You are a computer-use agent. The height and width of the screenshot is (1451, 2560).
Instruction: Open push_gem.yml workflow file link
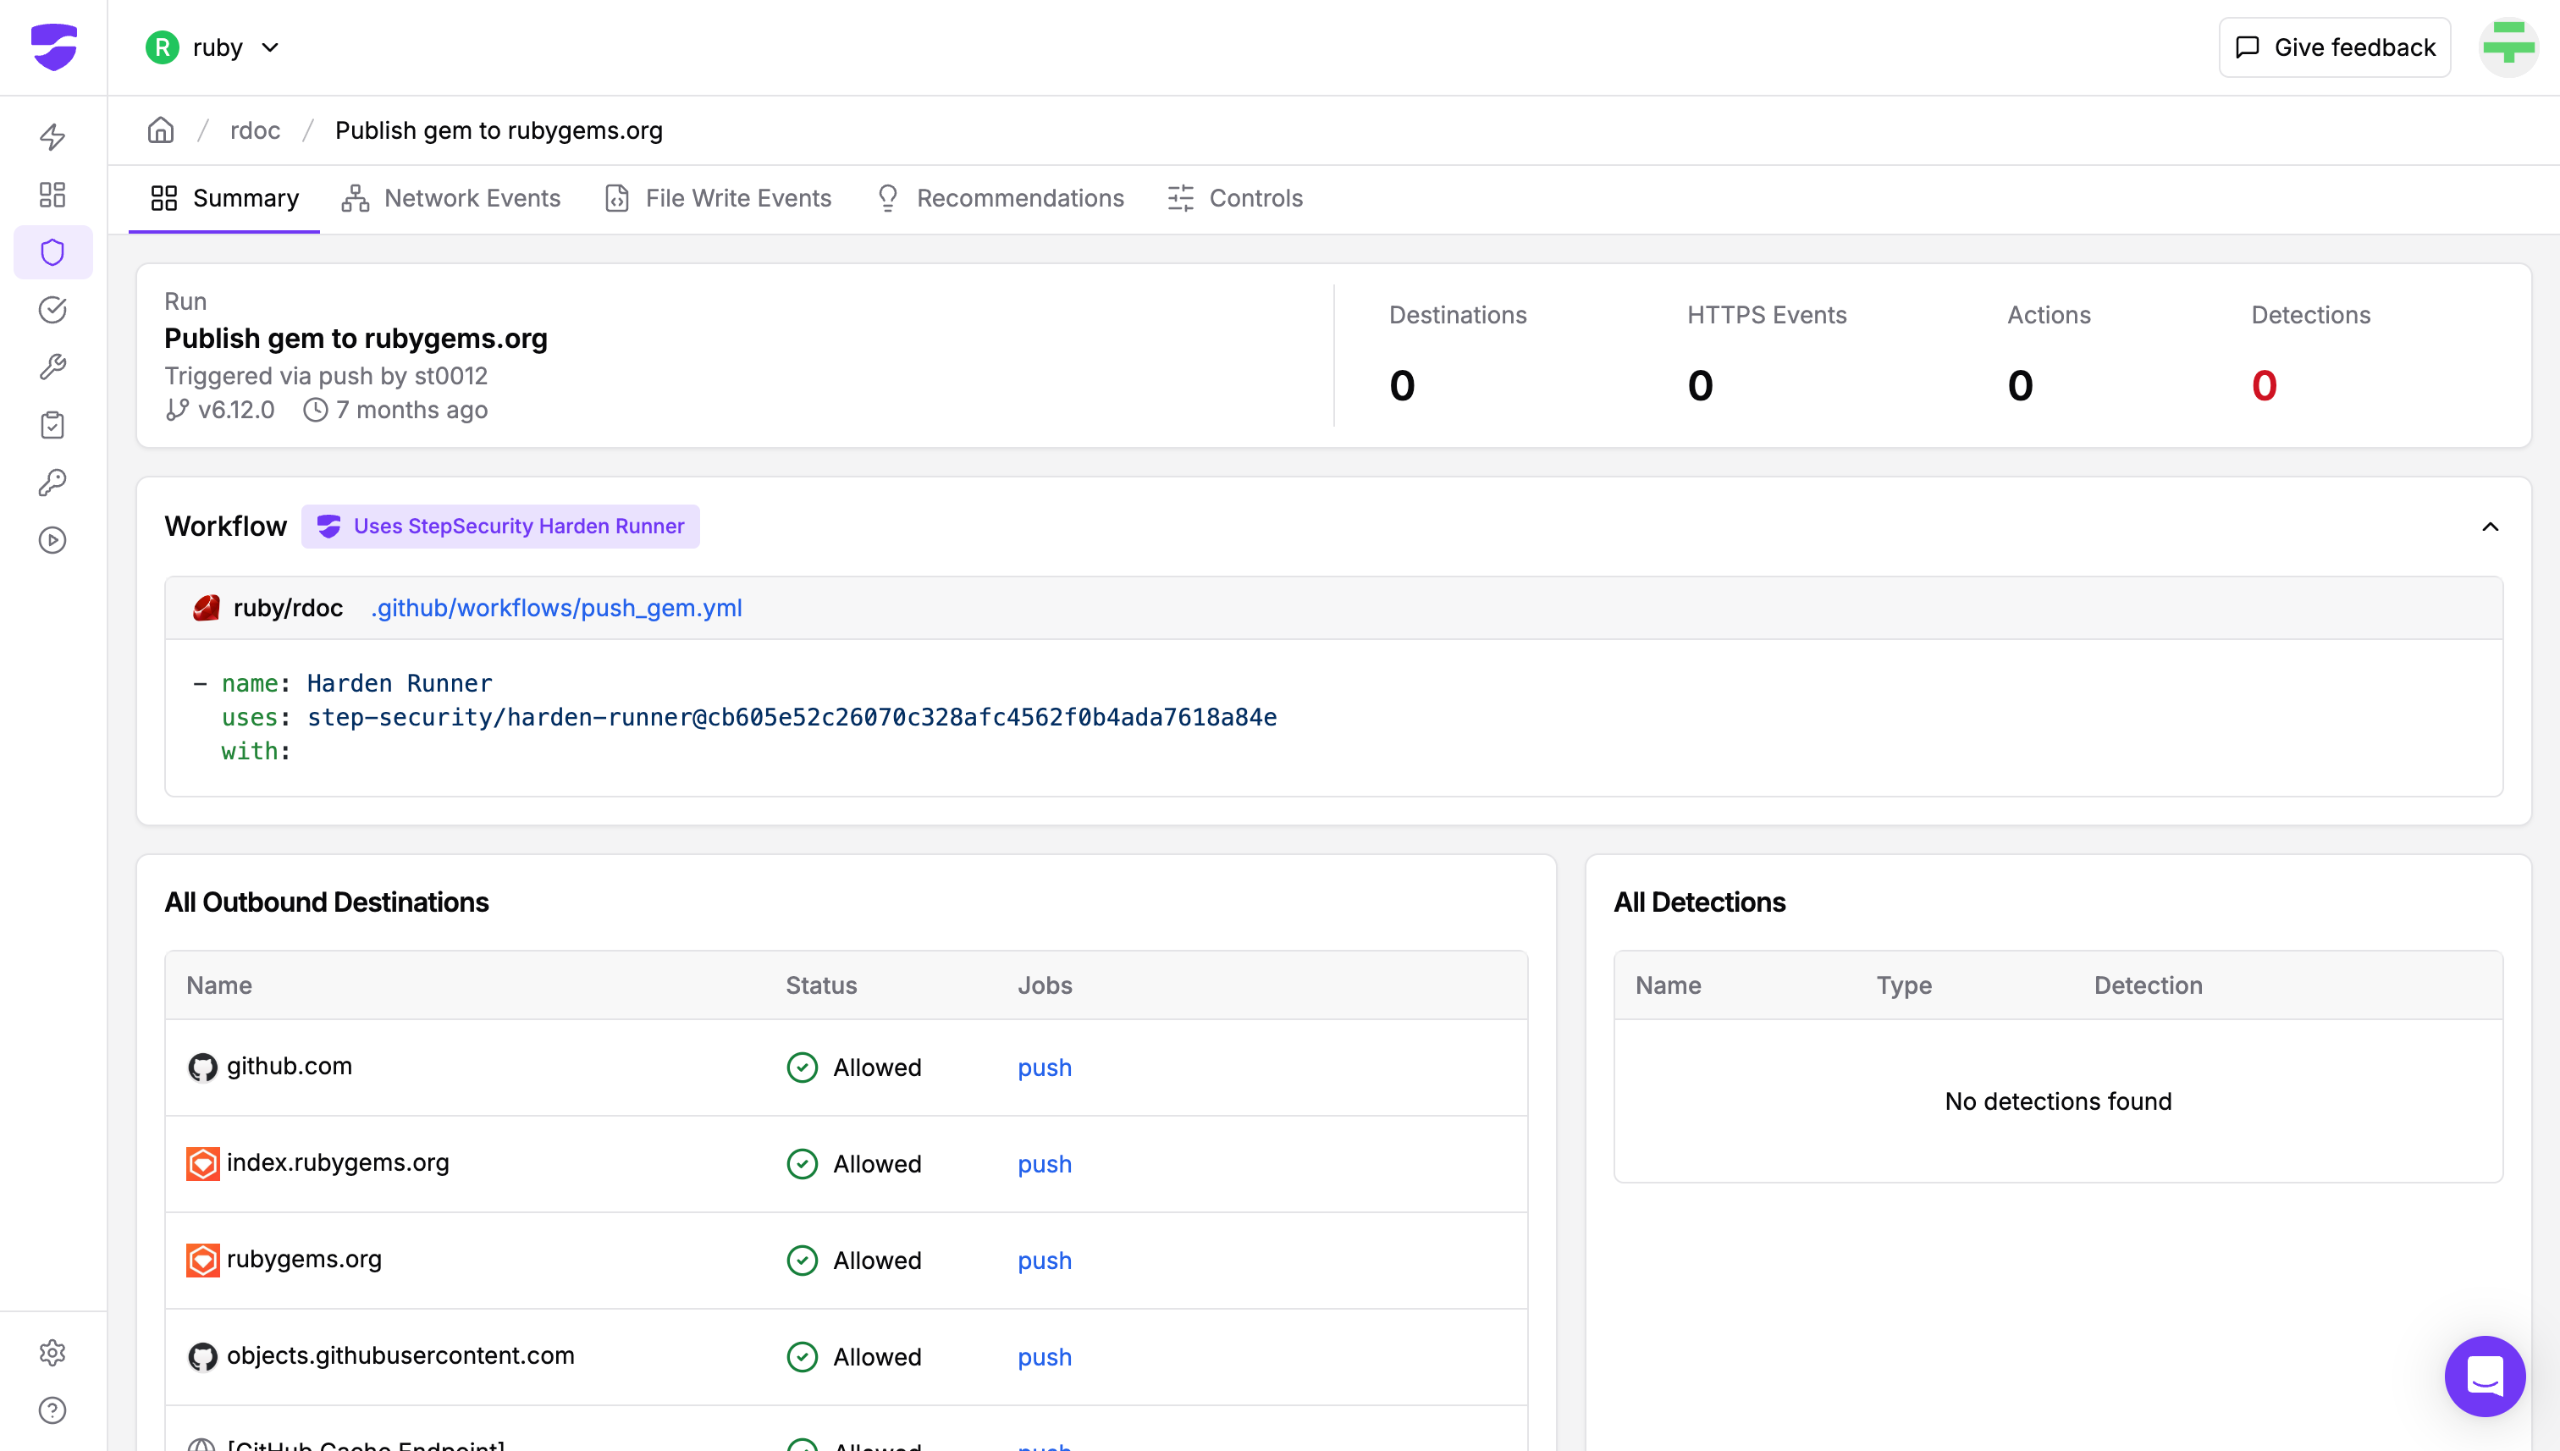pyautogui.click(x=556, y=608)
